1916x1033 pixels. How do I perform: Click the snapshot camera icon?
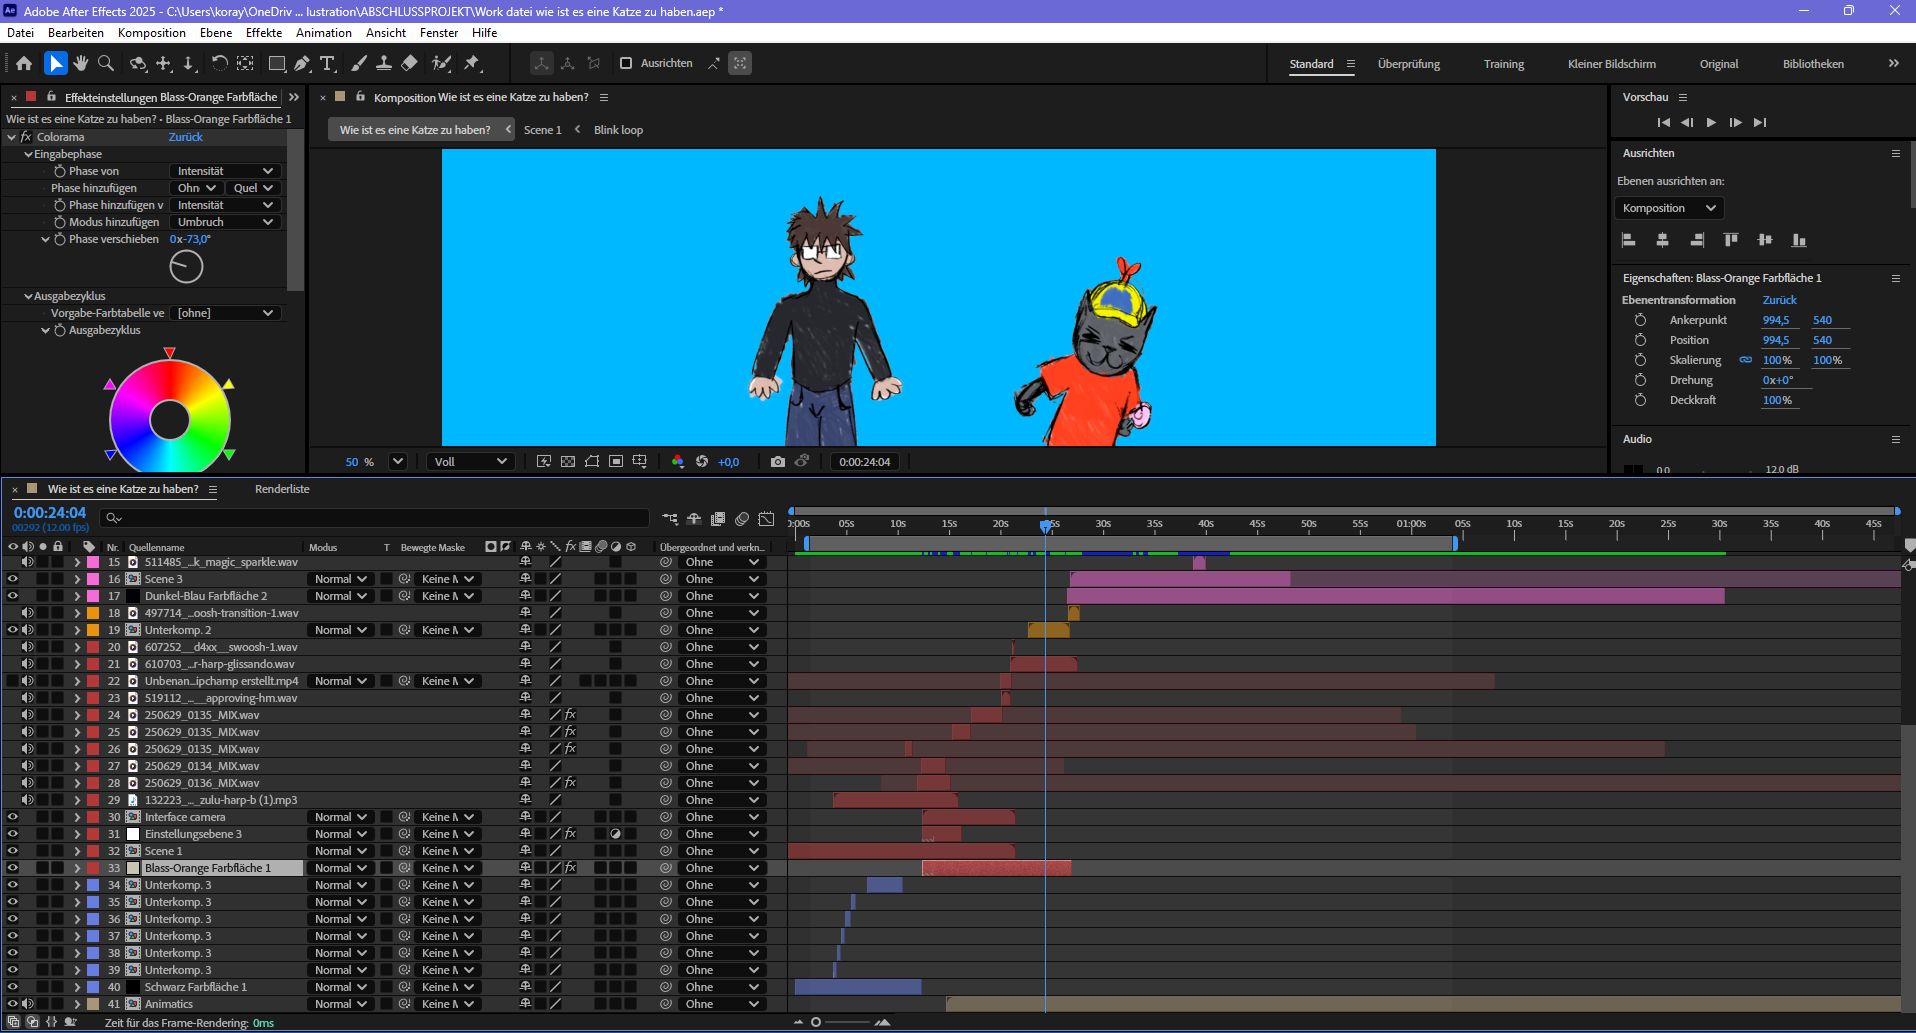point(778,461)
